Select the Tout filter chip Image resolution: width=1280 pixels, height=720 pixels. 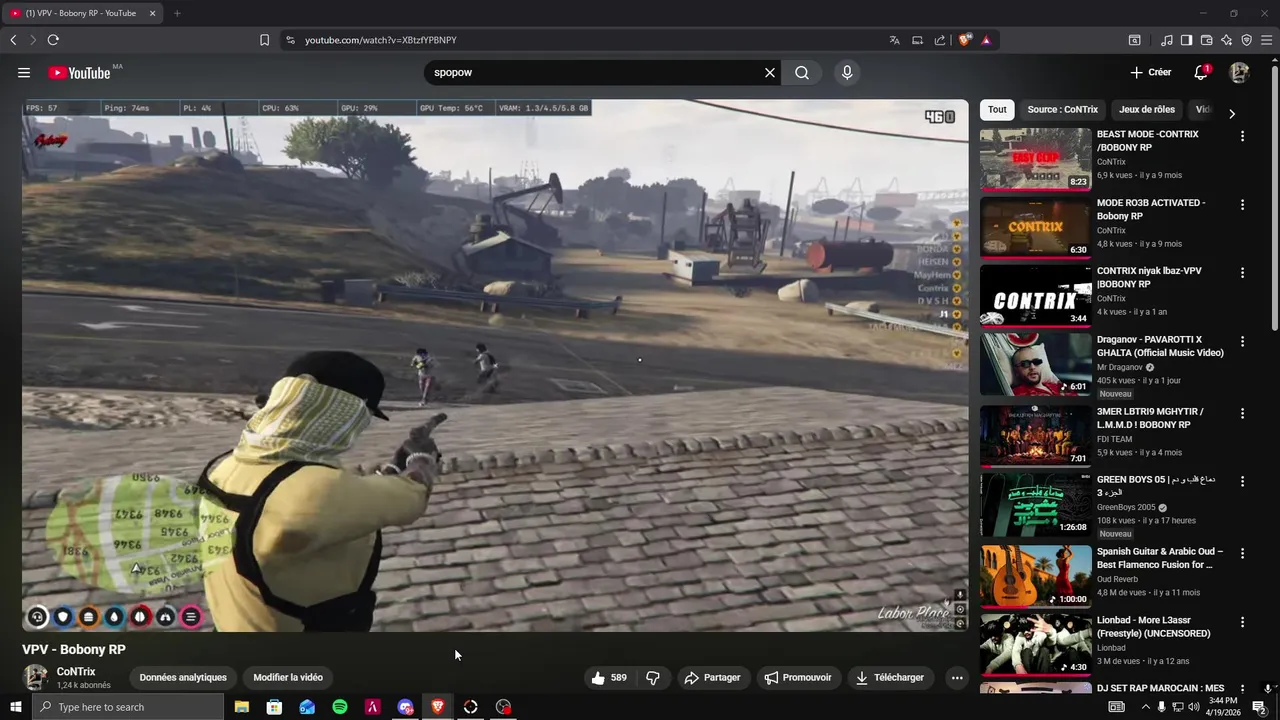[997, 109]
